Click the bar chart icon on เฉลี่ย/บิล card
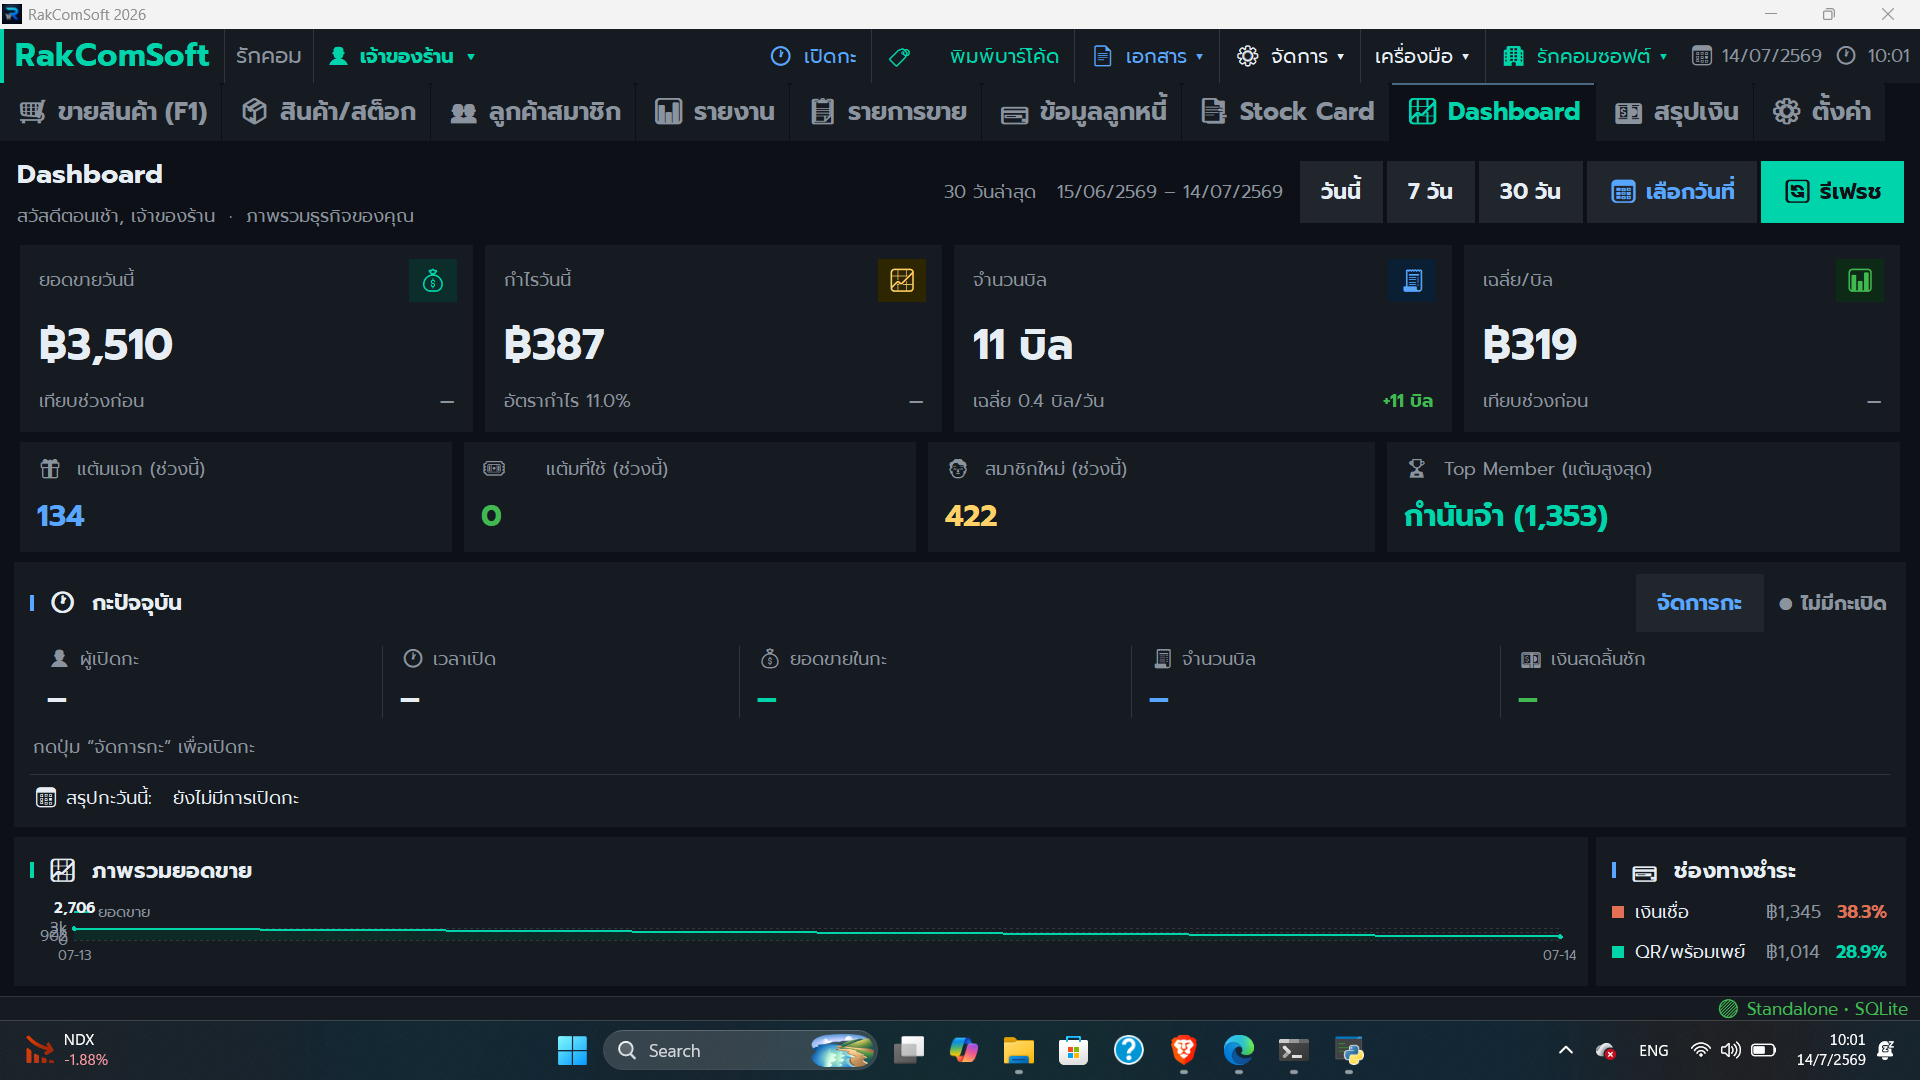Image resolution: width=1920 pixels, height=1080 pixels. click(1860, 281)
